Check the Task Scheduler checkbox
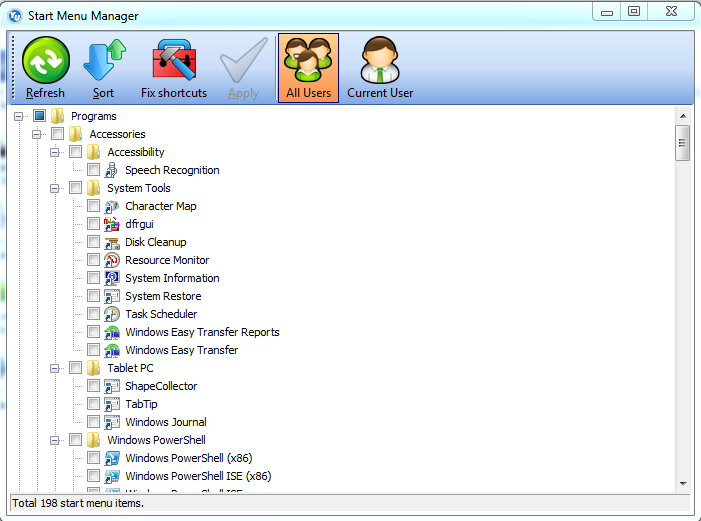 [x=93, y=313]
